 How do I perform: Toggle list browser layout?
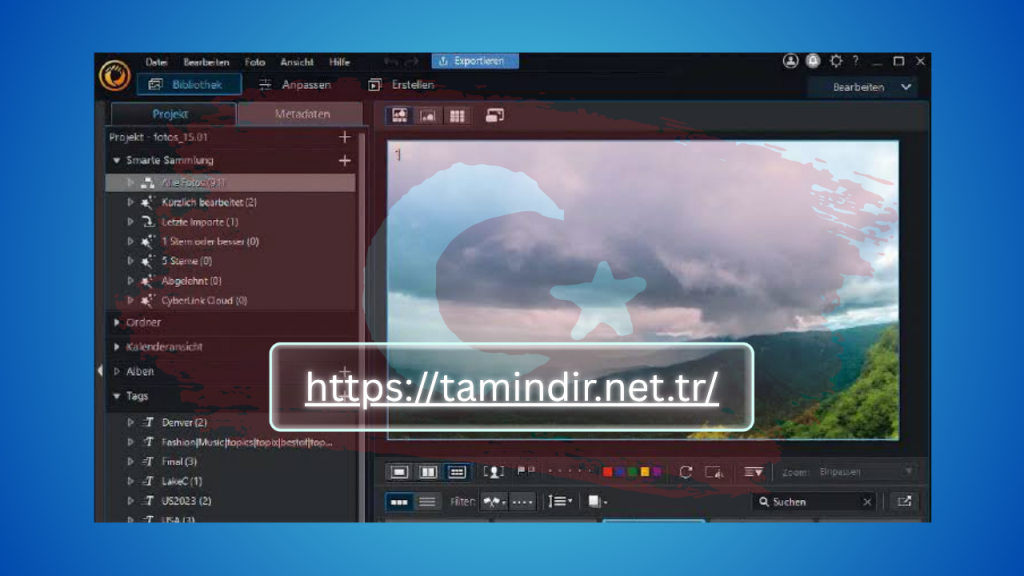point(427,502)
